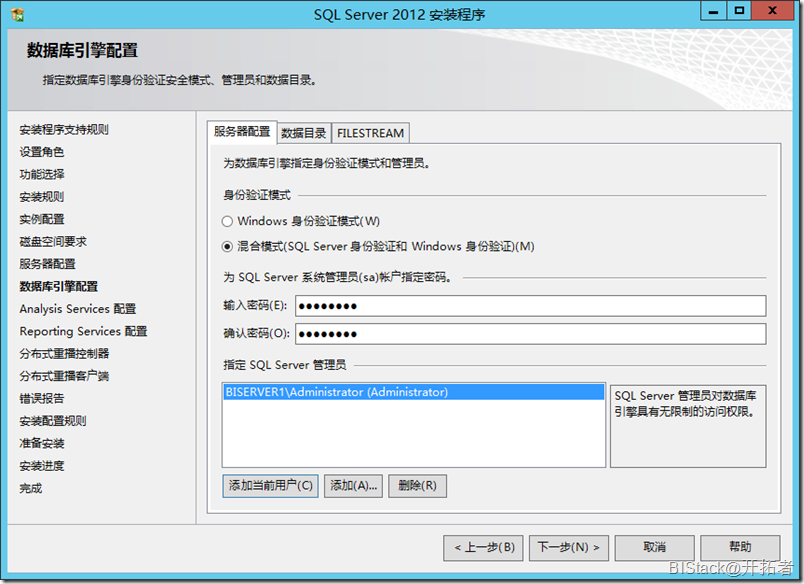Click 安装规则 in the step list
This screenshot has height=584, width=804.
coord(42,197)
